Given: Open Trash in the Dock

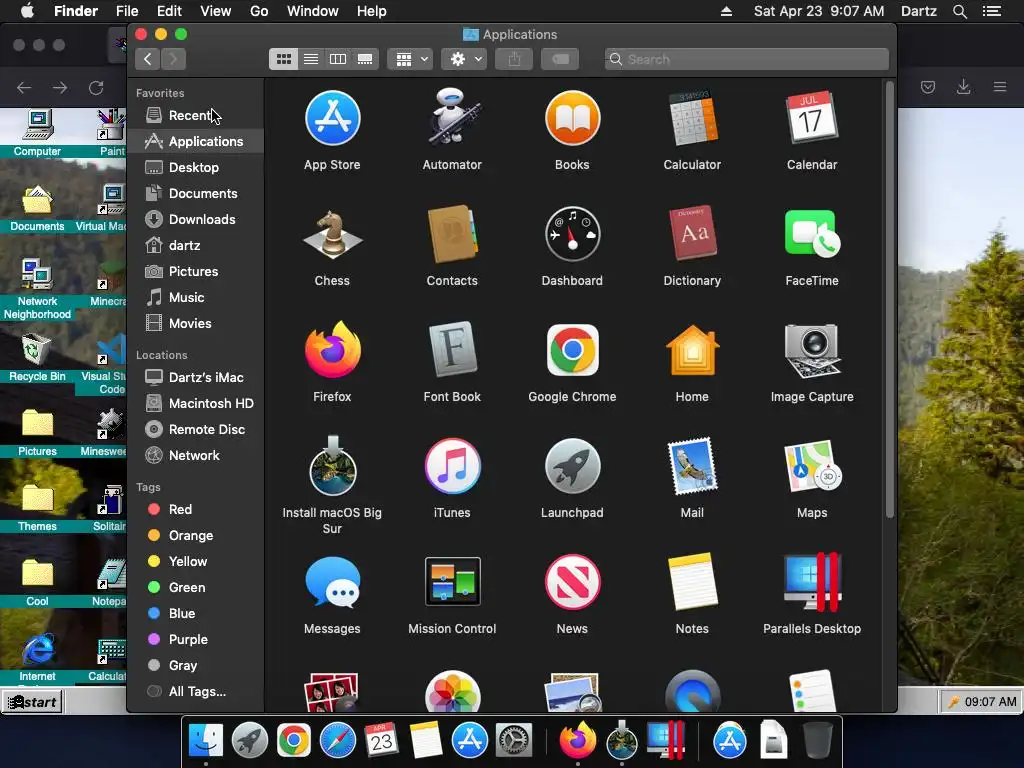Looking at the screenshot, I should [817, 740].
